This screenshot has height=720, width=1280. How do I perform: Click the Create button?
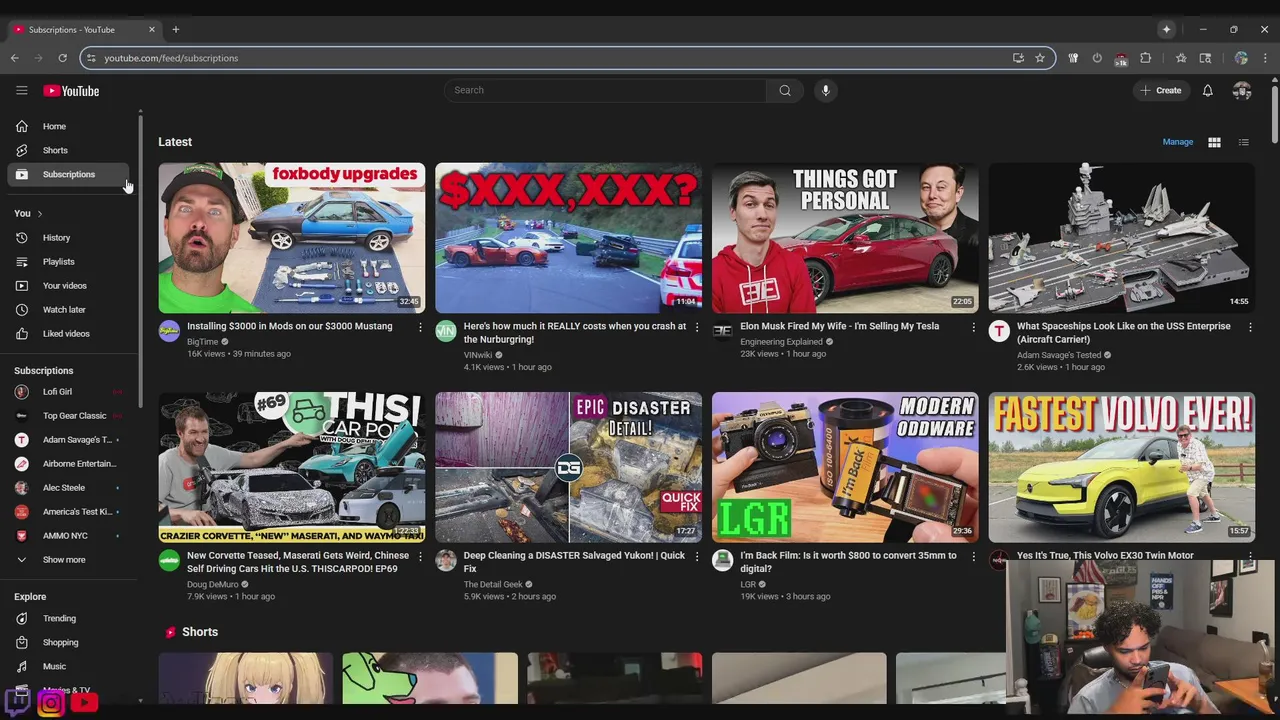[x=1161, y=90]
